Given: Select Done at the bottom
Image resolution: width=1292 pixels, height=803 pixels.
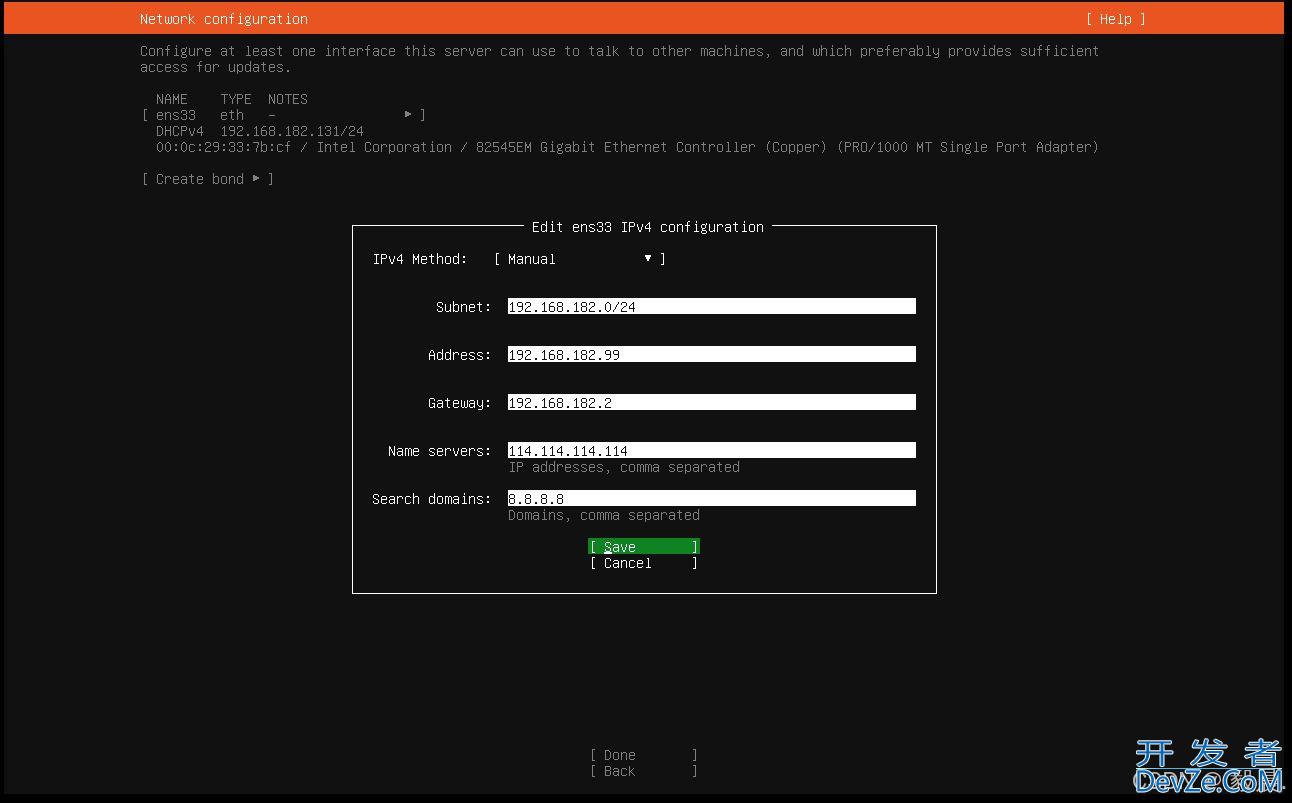Looking at the screenshot, I should (x=643, y=755).
